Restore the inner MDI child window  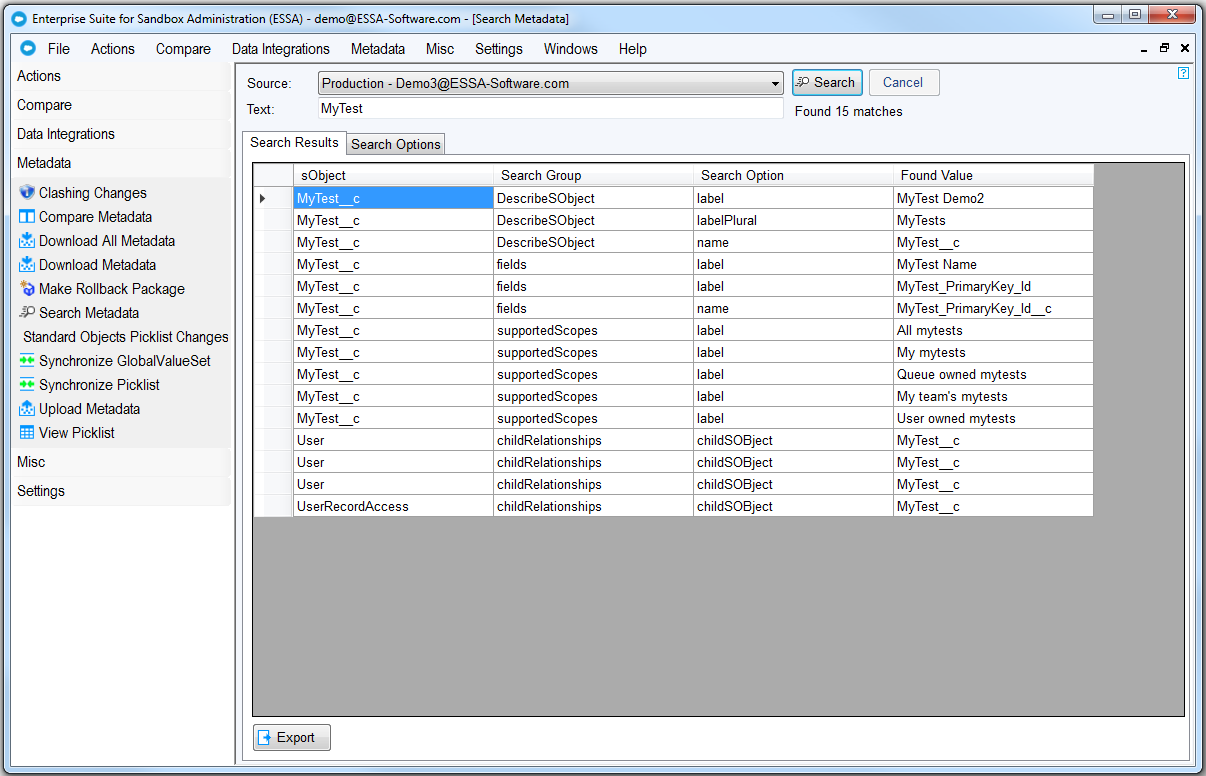1164,48
